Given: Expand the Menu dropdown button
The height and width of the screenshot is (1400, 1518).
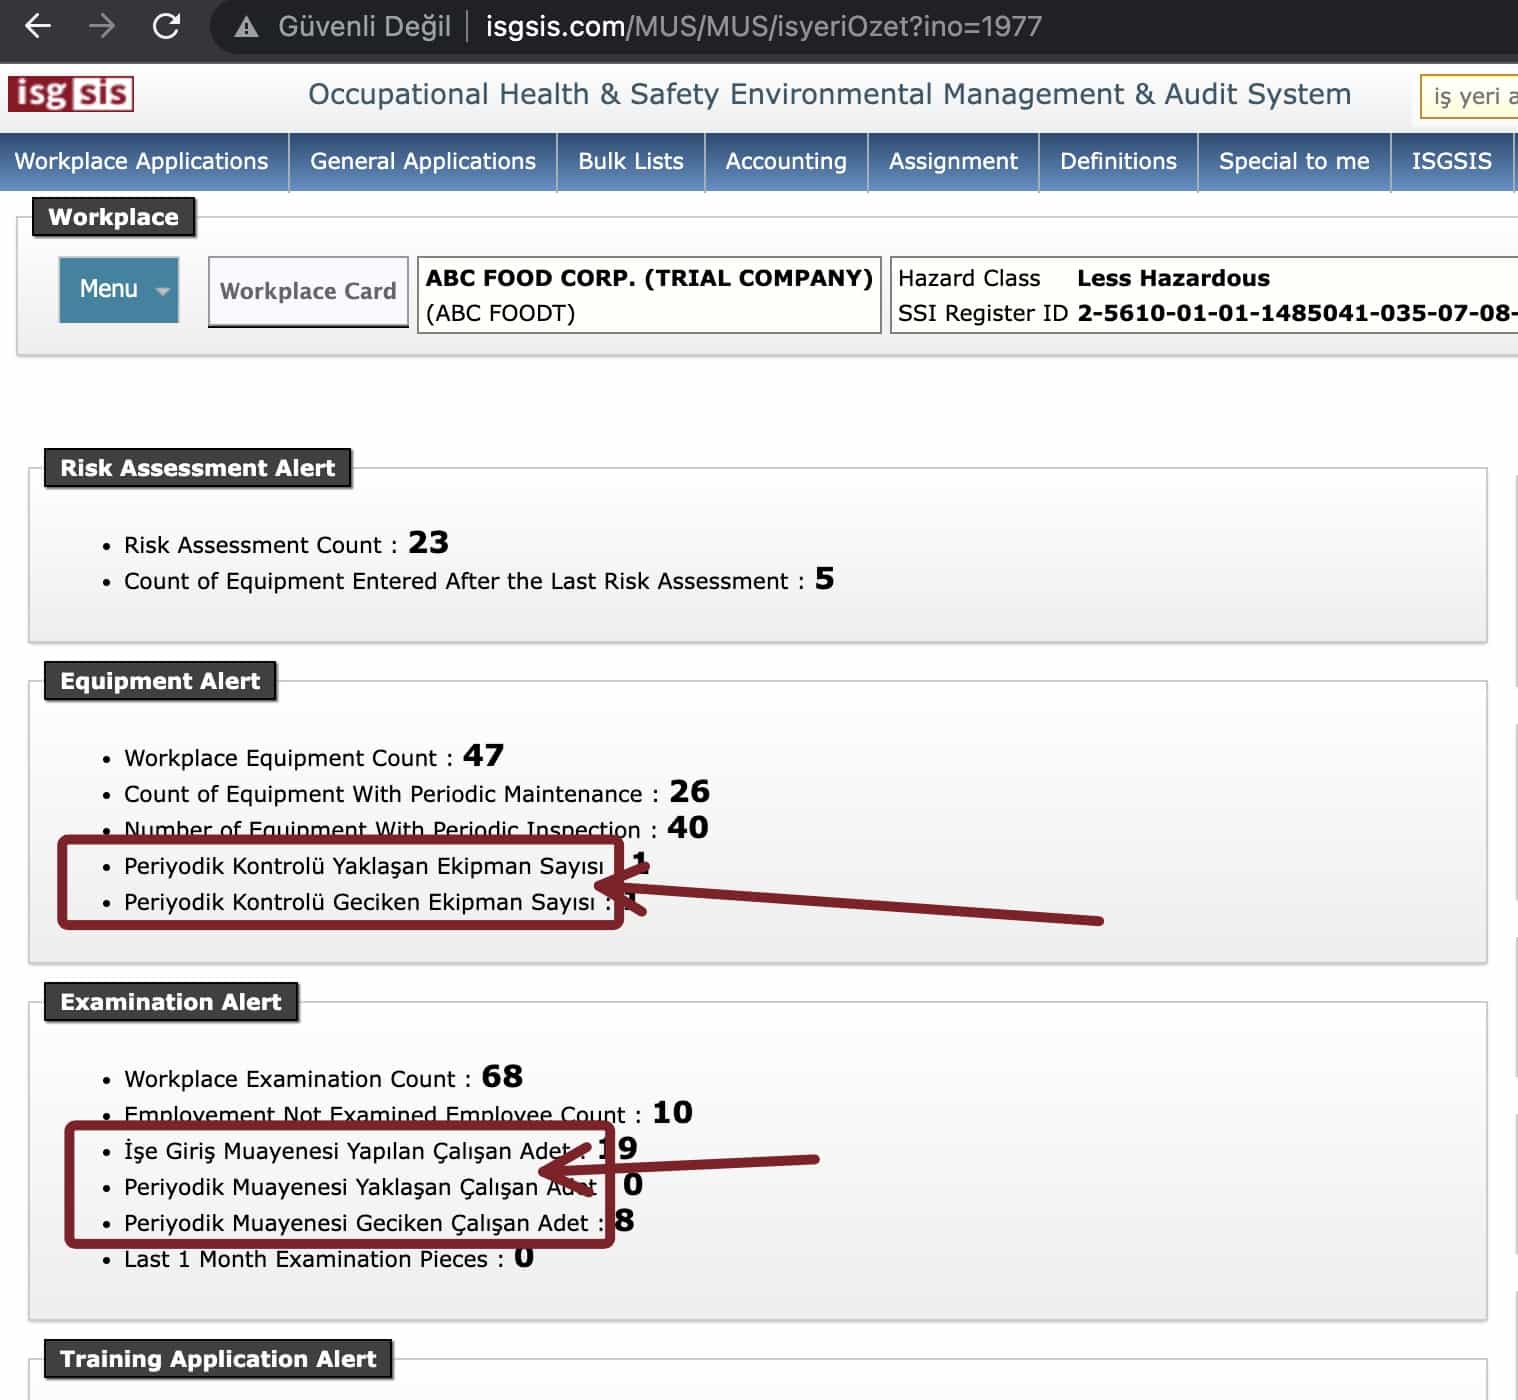Looking at the screenshot, I should (x=119, y=290).
